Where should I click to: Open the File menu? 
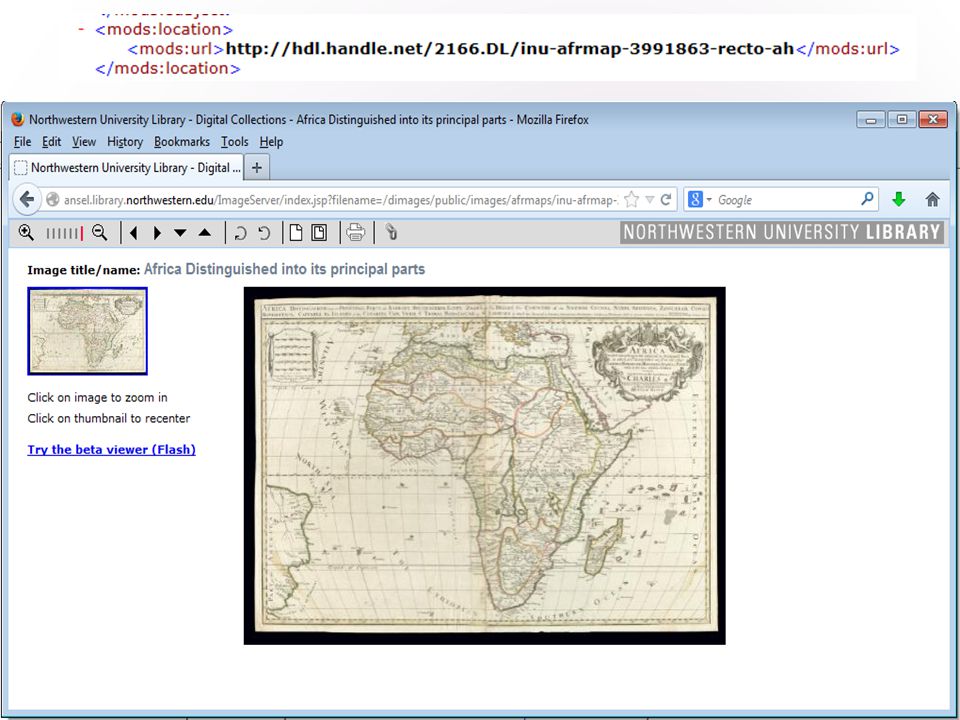pyautogui.click(x=22, y=142)
